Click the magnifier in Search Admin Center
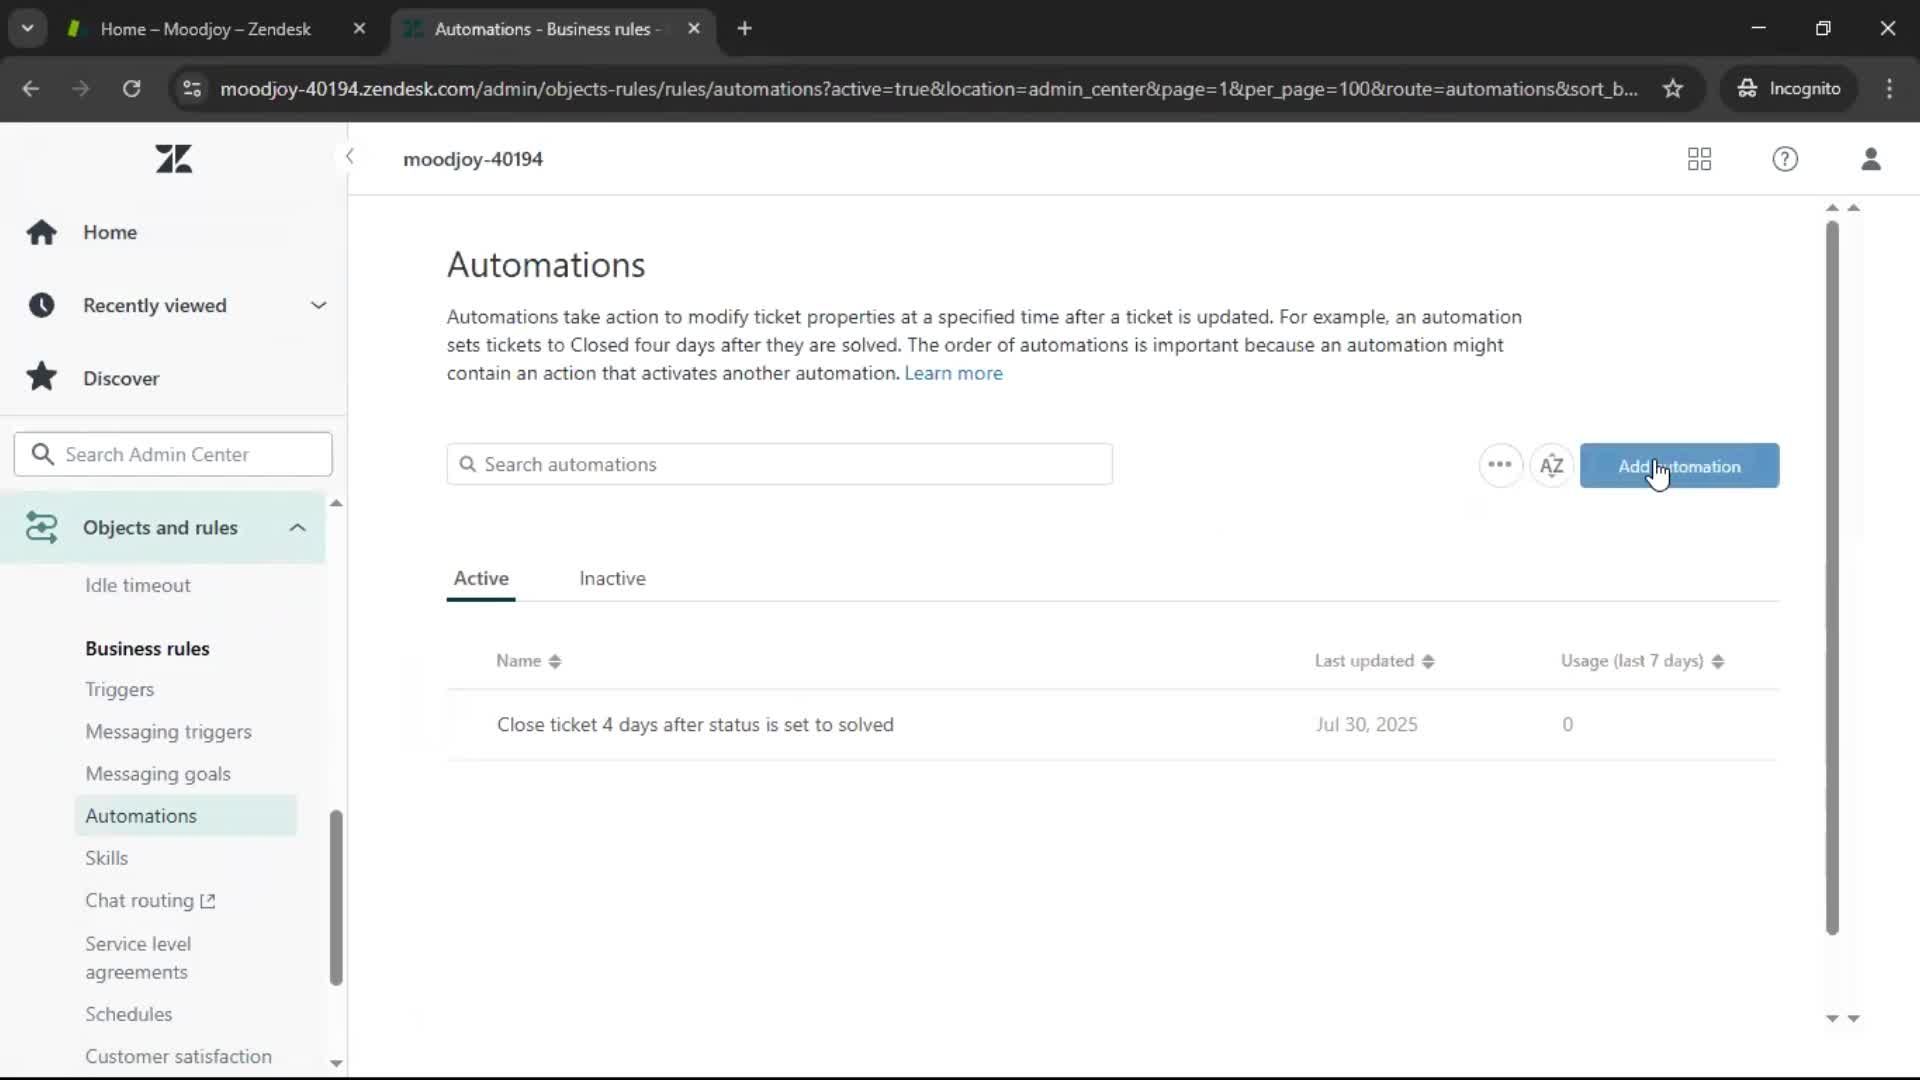The width and height of the screenshot is (1920, 1080). pos(42,454)
